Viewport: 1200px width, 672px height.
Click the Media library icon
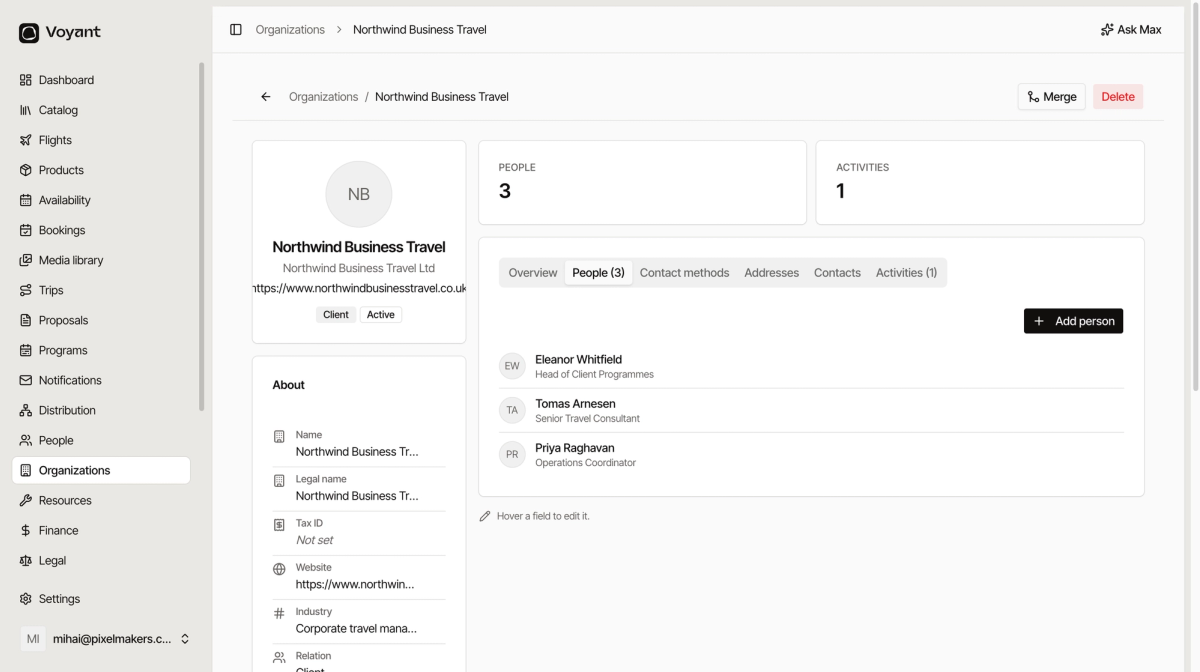click(x=26, y=260)
